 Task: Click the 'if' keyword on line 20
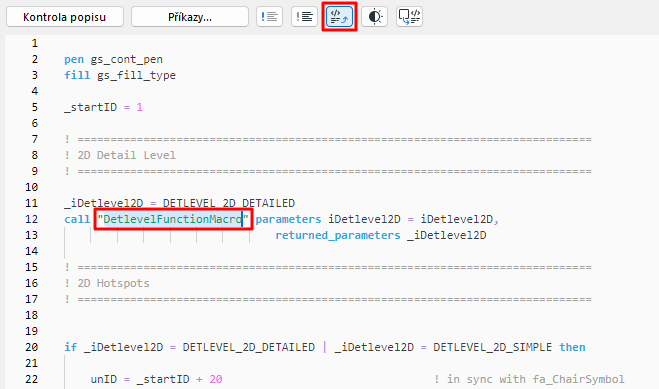click(70, 347)
